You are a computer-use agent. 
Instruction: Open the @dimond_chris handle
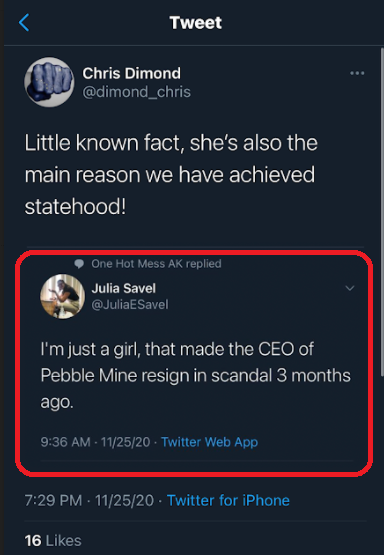click(x=136, y=92)
